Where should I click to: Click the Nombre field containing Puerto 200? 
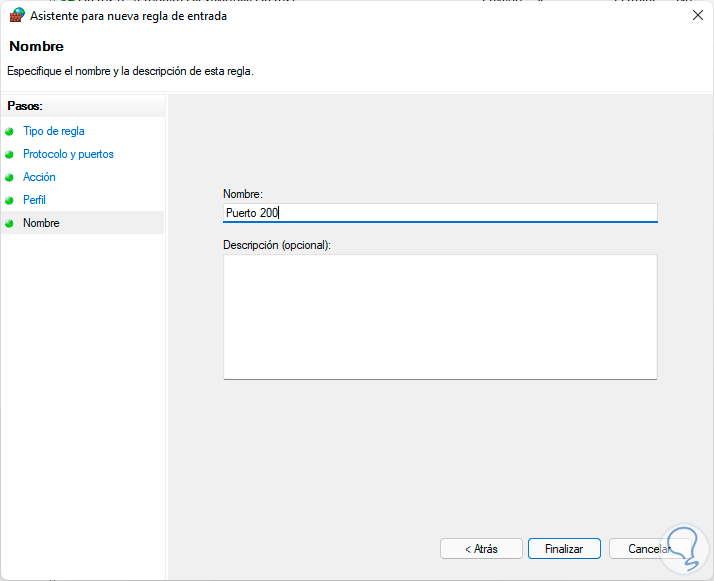pos(440,212)
